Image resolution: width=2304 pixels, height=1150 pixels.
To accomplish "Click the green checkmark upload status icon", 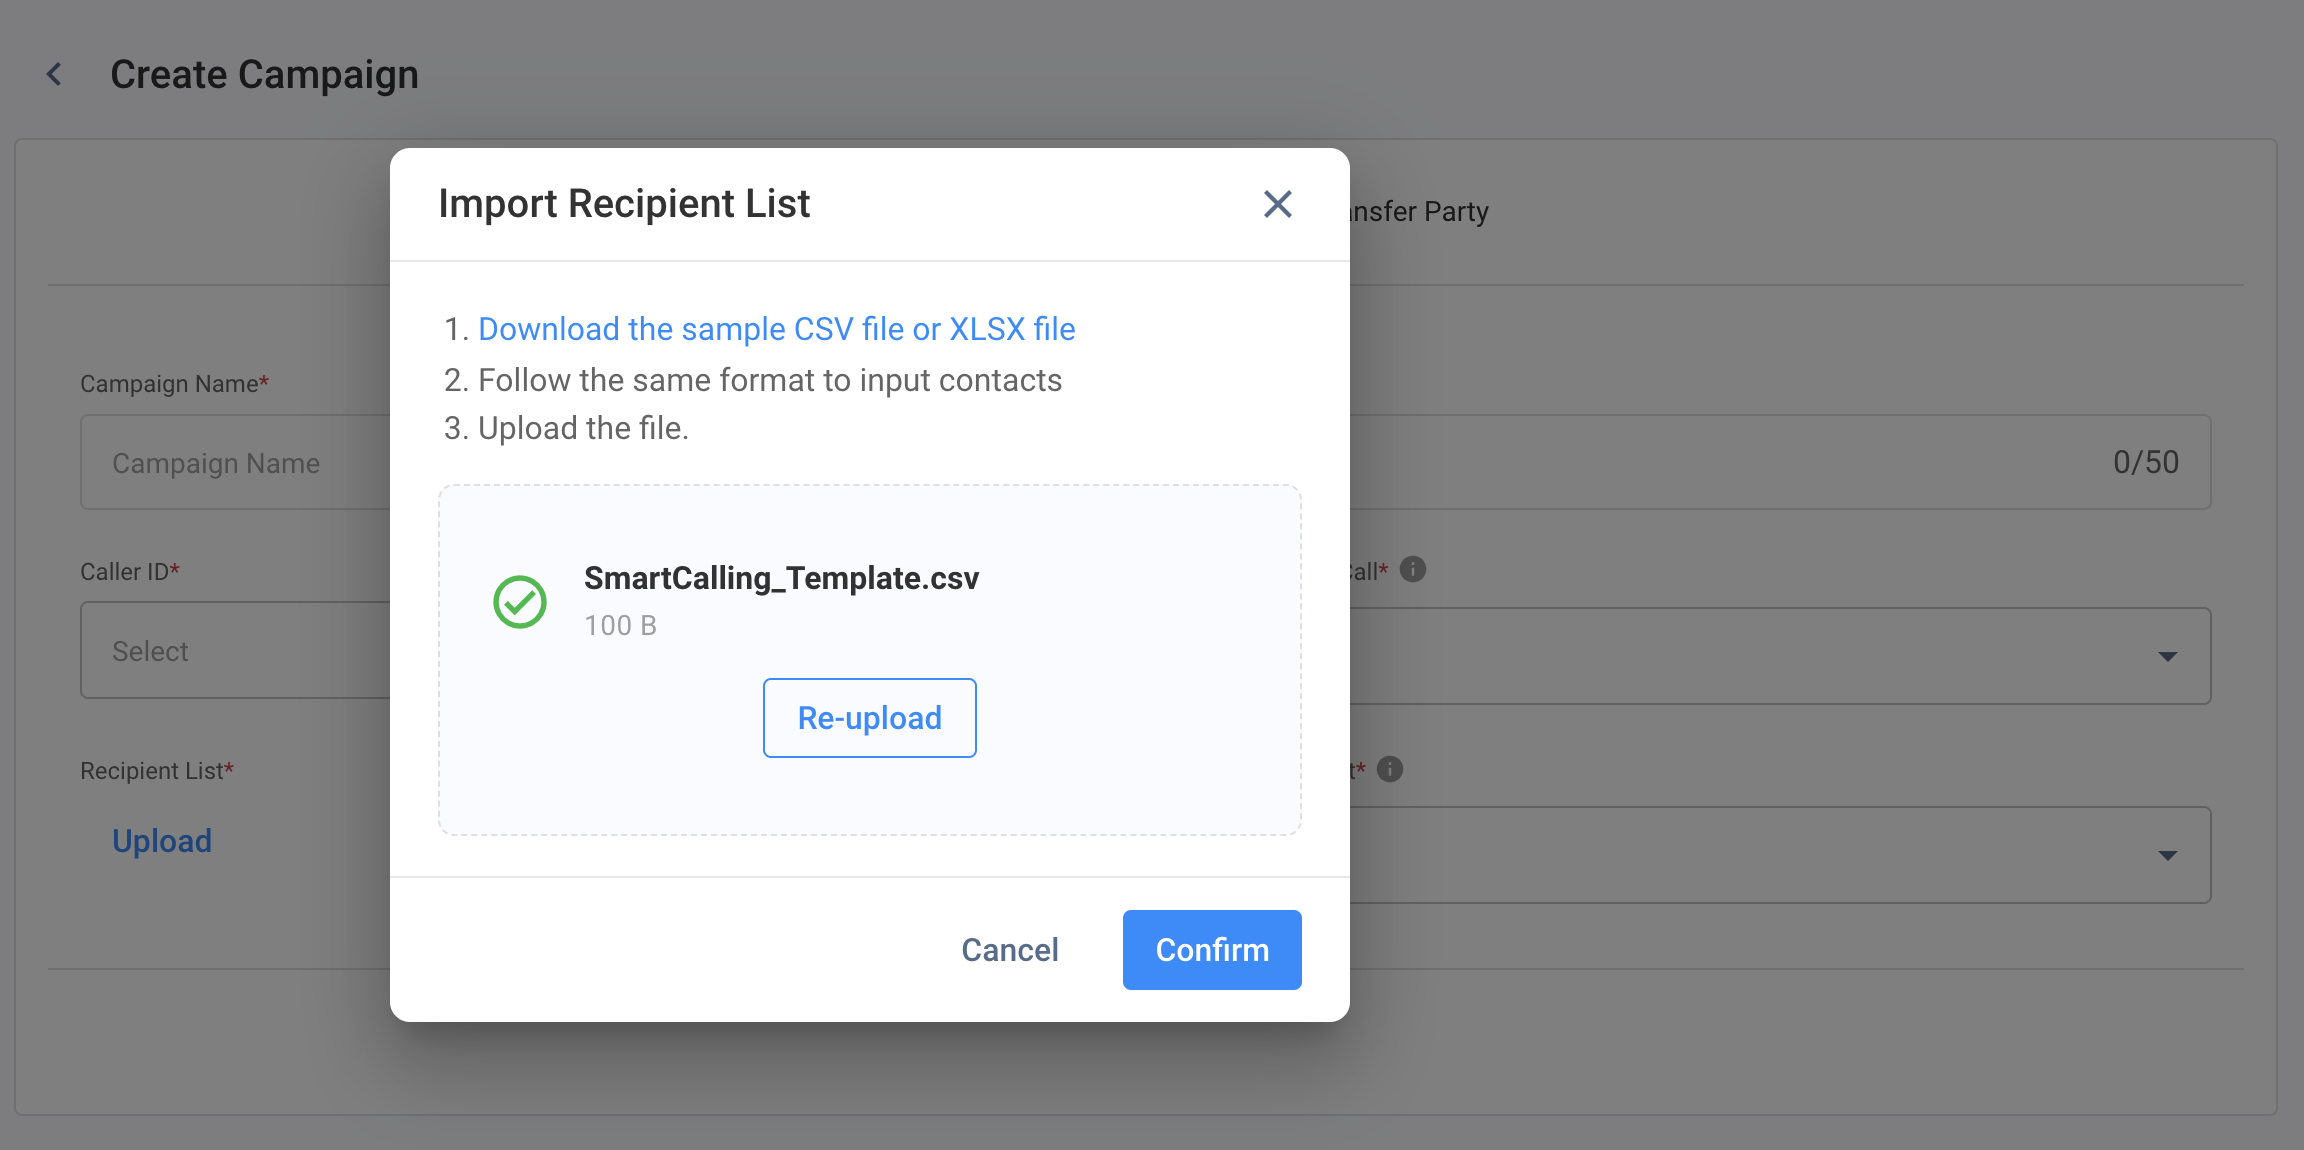I will (x=520, y=602).
